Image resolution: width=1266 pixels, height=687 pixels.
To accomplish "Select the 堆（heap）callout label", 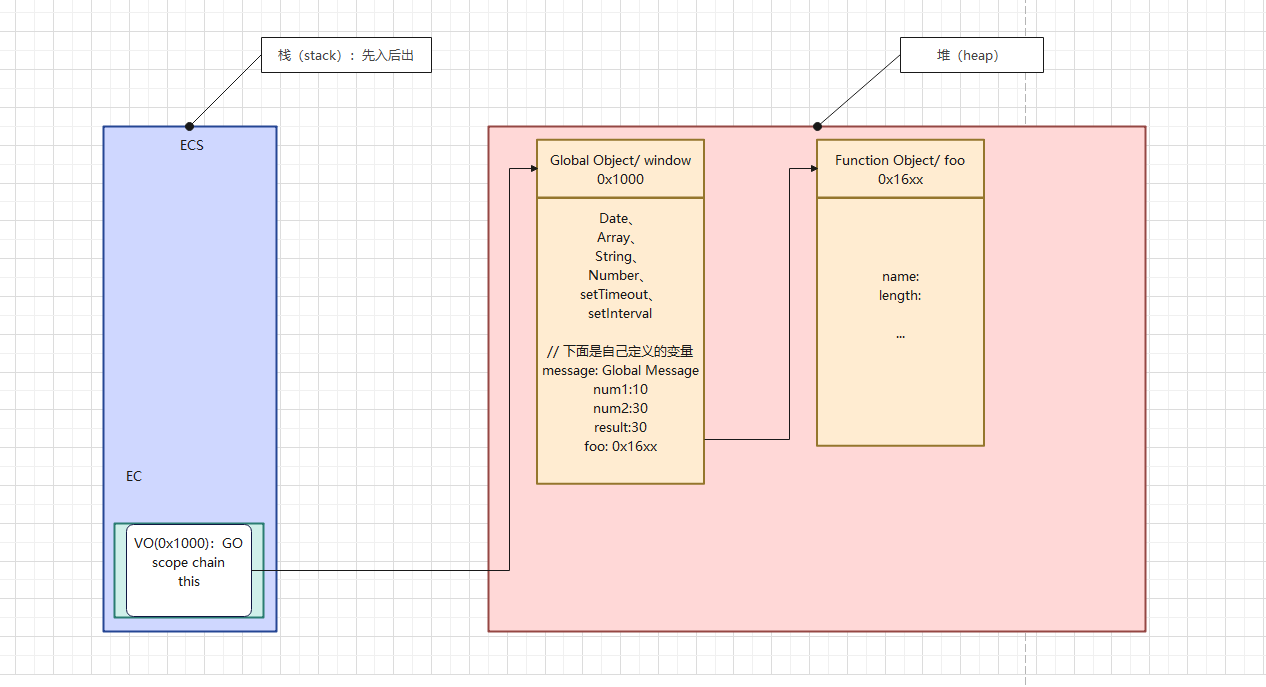I will pos(971,55).
